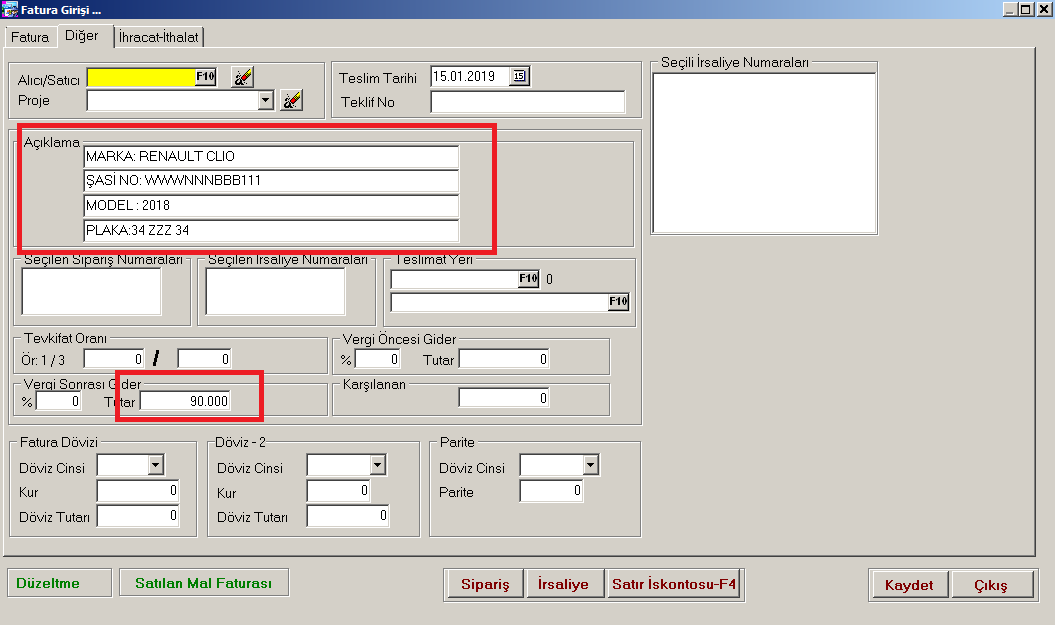Screen dimensions: 1055x625
Task: Open Fatura Dövizi Döviz Cinsi dropdown
Action: point(155,465)
